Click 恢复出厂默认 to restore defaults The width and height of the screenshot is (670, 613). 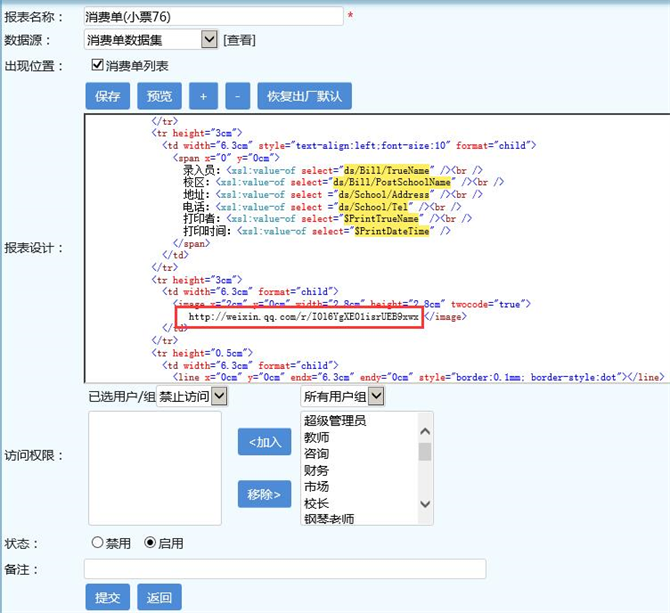305,96
